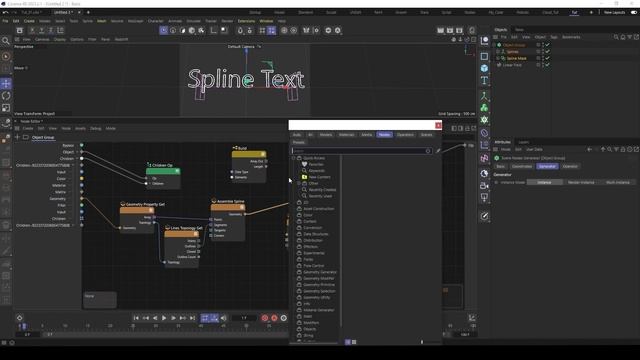Viewport: 640px width, 360px height.
Task: Click the Undo arrow in title bar
Action: (x=5, y=13)
